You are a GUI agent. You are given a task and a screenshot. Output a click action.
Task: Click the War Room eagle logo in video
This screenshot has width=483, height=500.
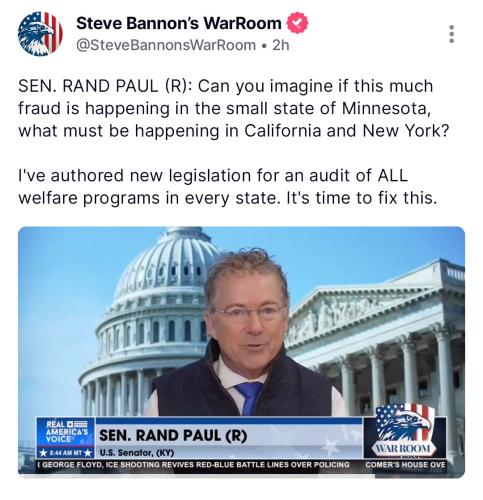(x=404, y=430)
